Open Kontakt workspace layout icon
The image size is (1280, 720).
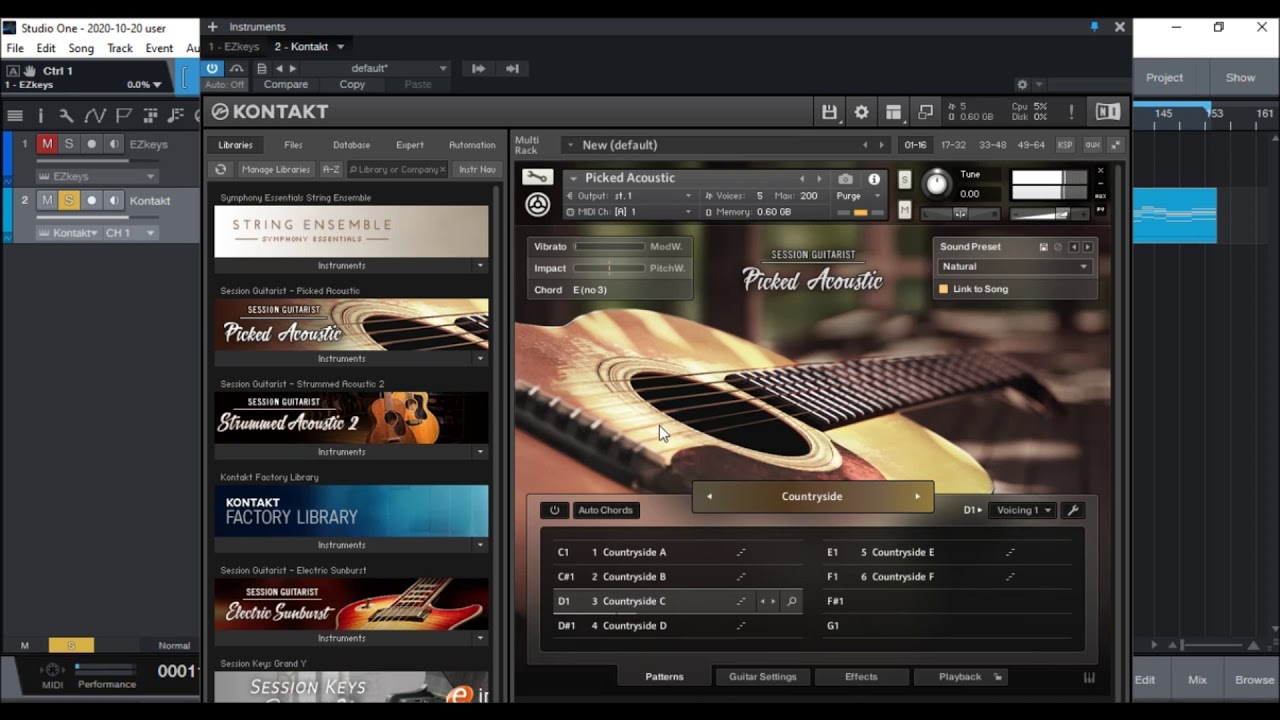(x=893, y=112)
